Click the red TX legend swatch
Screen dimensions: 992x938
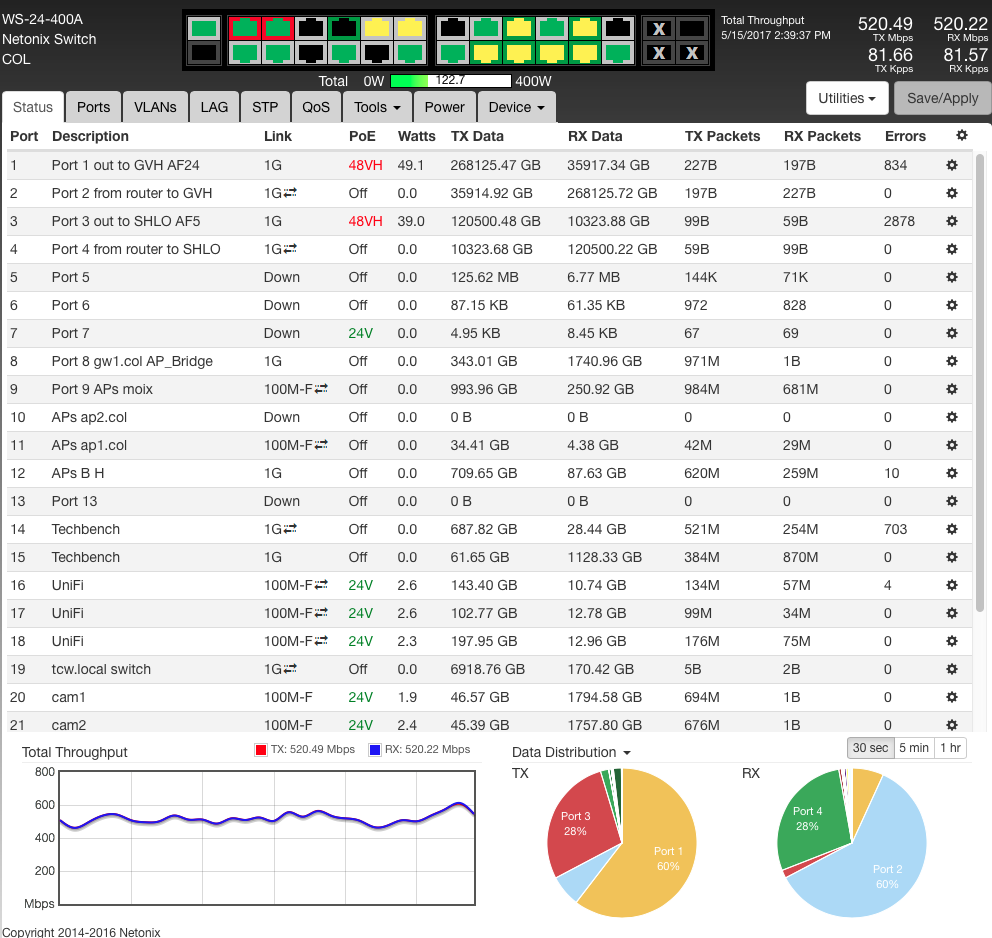click(262, 750)
